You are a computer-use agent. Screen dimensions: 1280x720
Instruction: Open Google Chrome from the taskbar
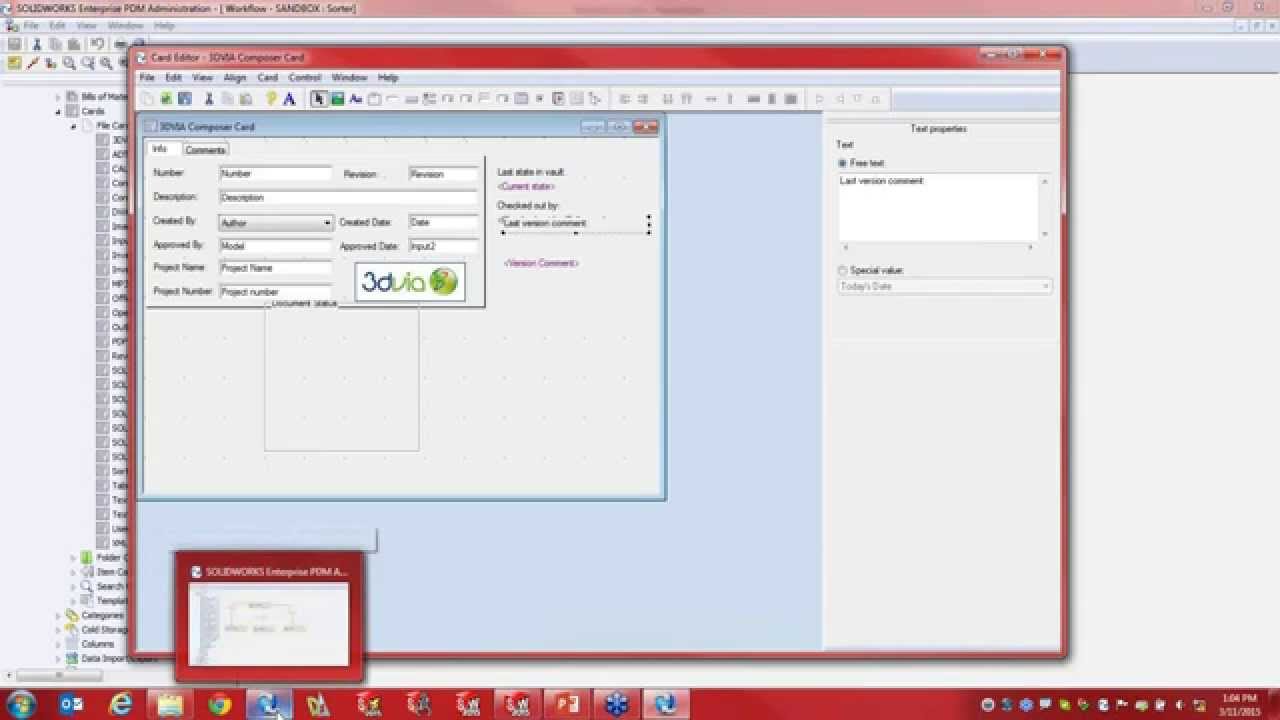[x=220, y=704]
